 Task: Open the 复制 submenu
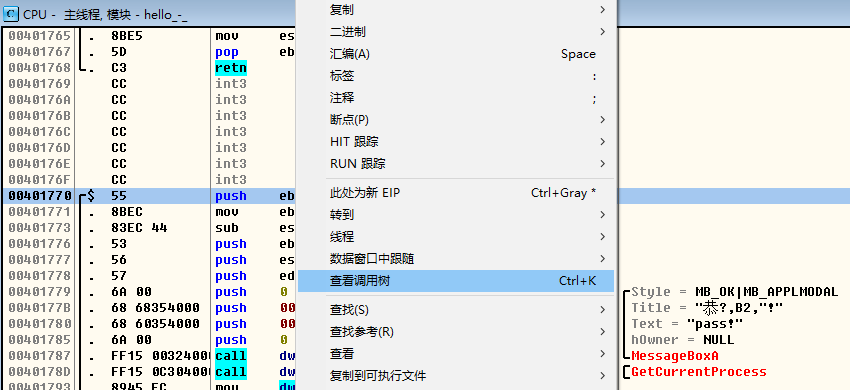coord(456,10)
